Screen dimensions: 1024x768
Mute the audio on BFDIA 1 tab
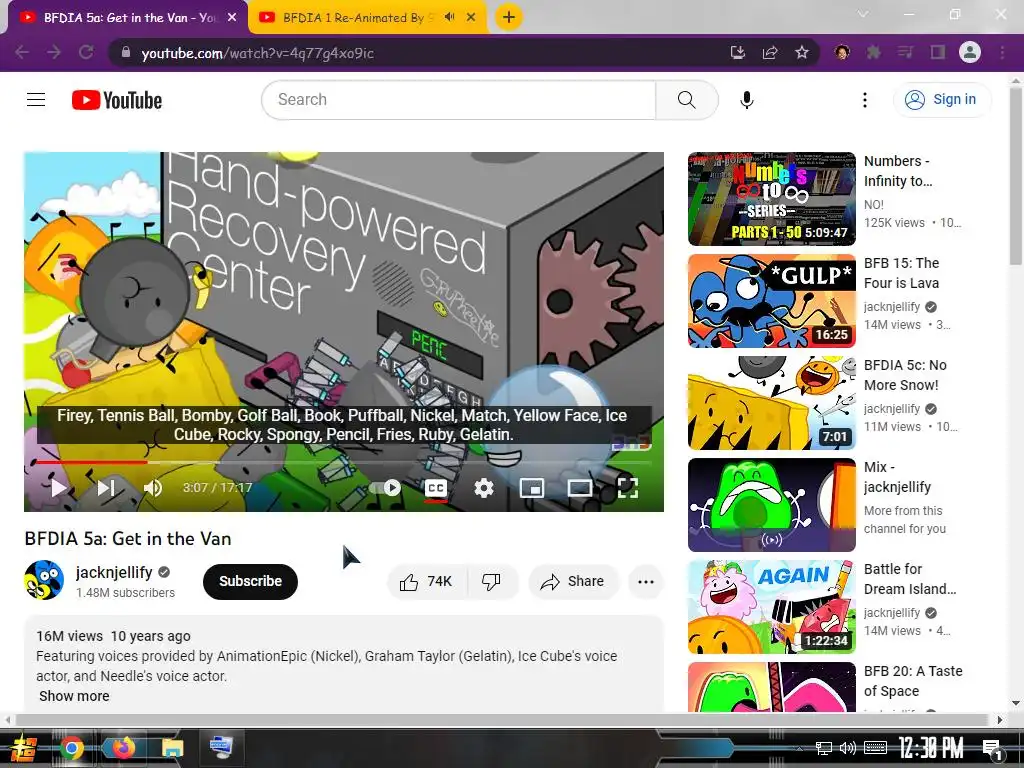click(x=449, y=18)
